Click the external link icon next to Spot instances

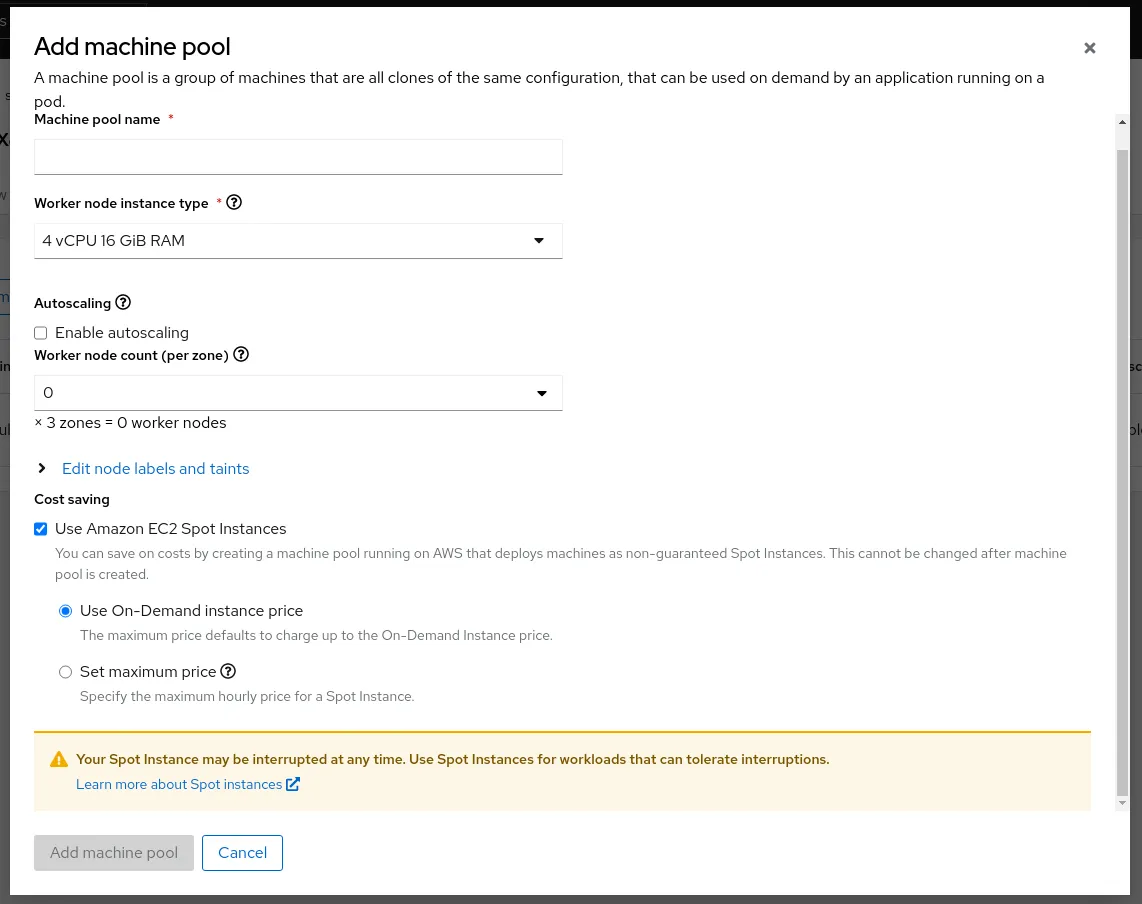pos(292,784)
